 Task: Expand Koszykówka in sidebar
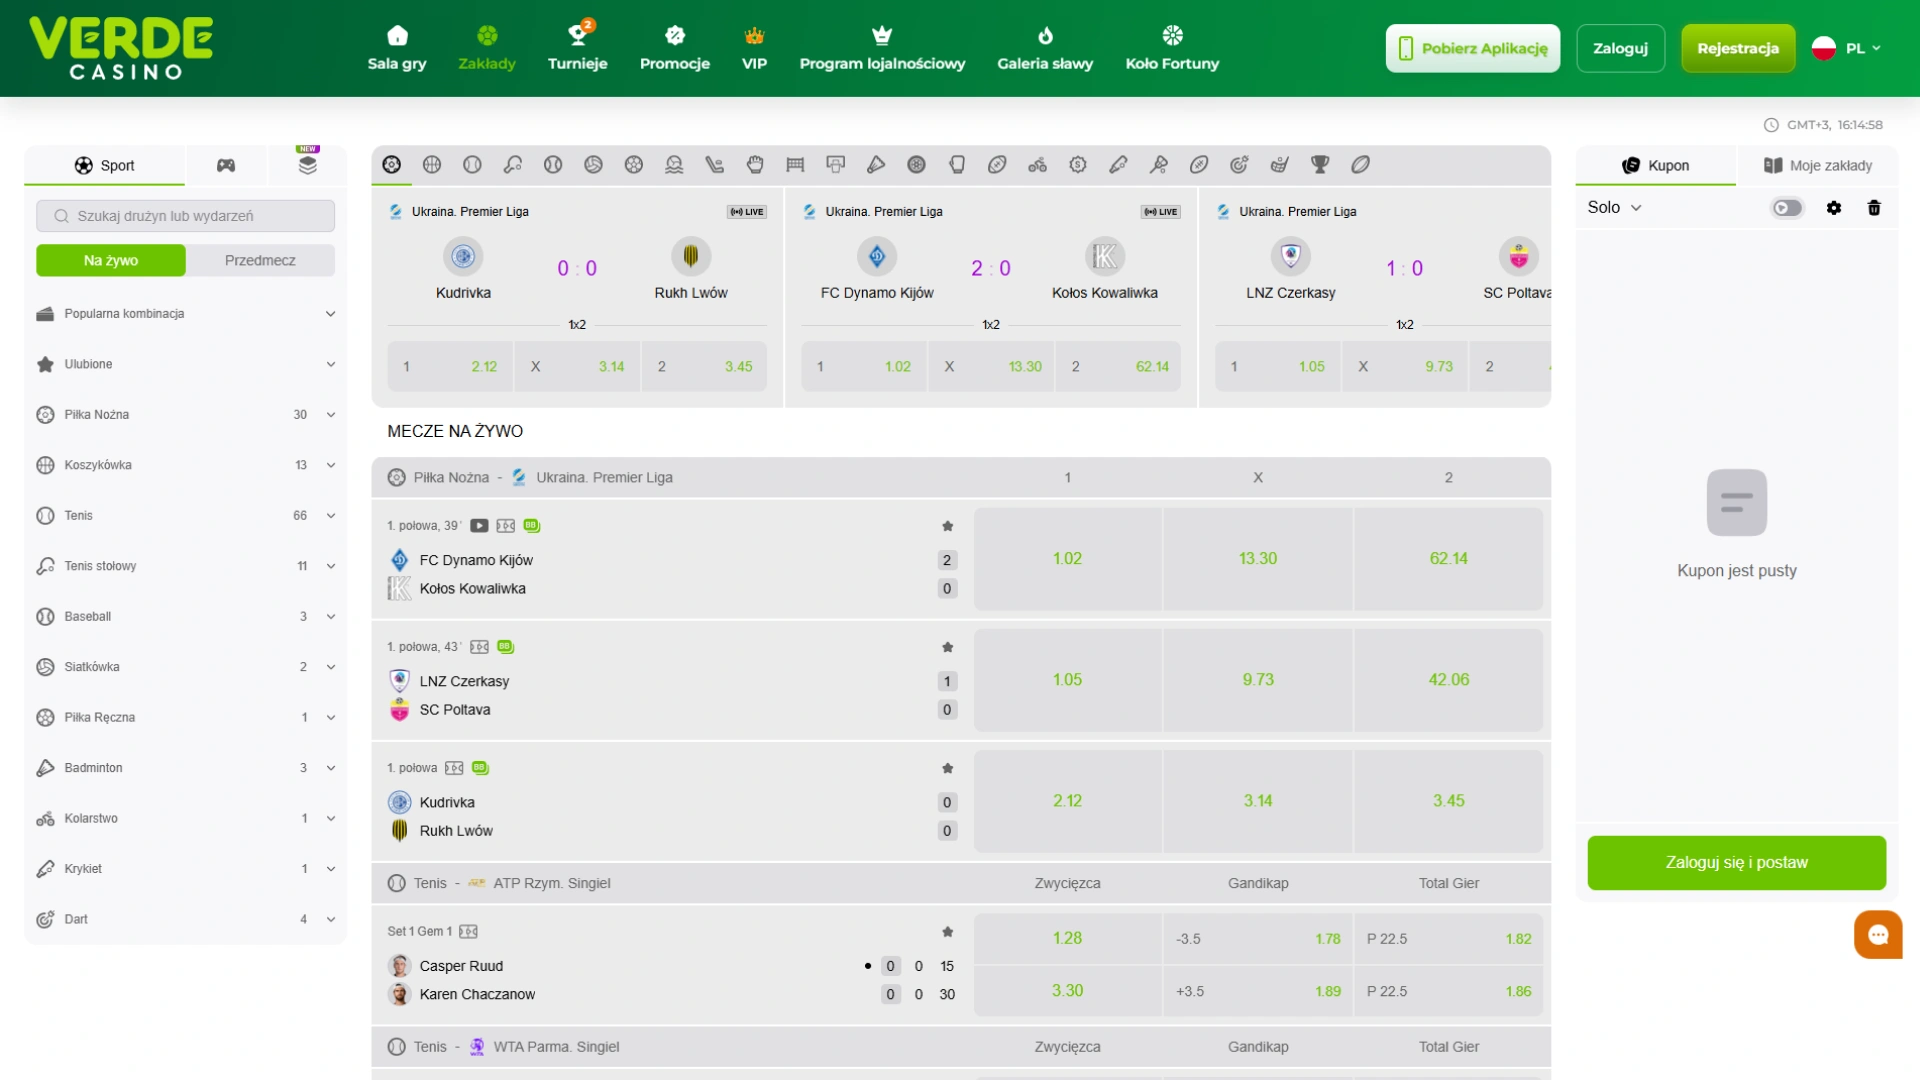point(186,465)
